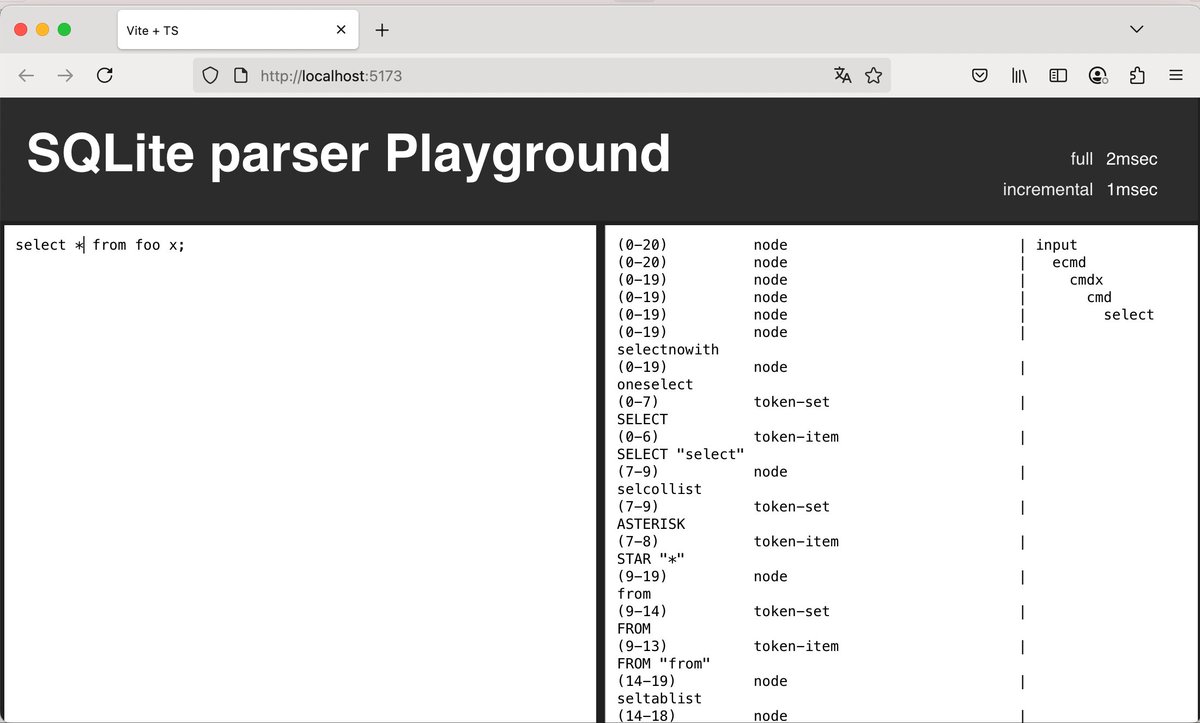Viewport: 1200px width, 723px height.
Task: Click the 'cmd' tree node label
Action: pyautogui.click(x=1099, y=297)
